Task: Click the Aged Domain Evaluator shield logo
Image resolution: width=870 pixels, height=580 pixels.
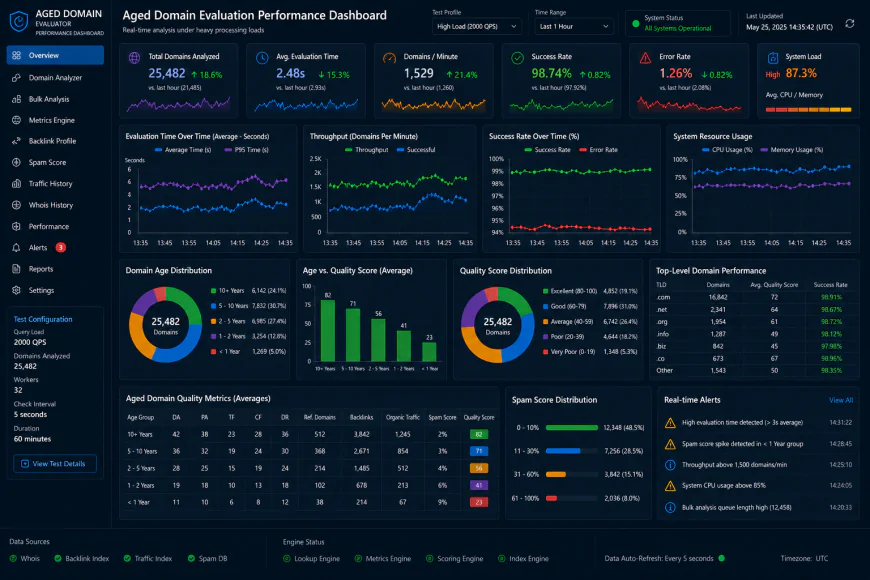Action: point(19,22)
